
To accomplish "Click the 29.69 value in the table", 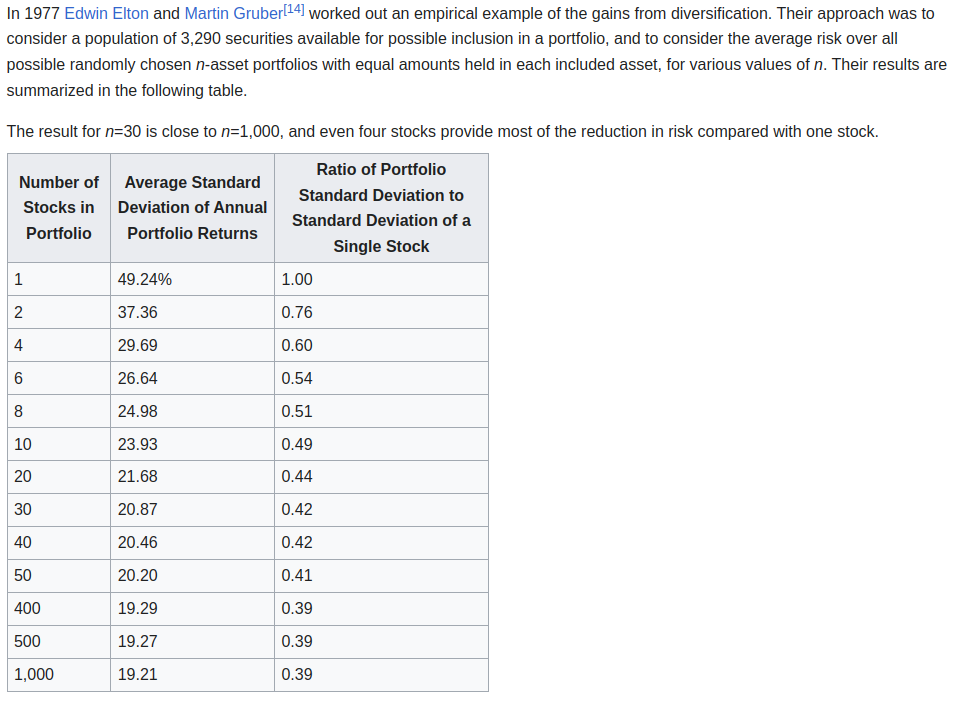I will coord(138,346).
